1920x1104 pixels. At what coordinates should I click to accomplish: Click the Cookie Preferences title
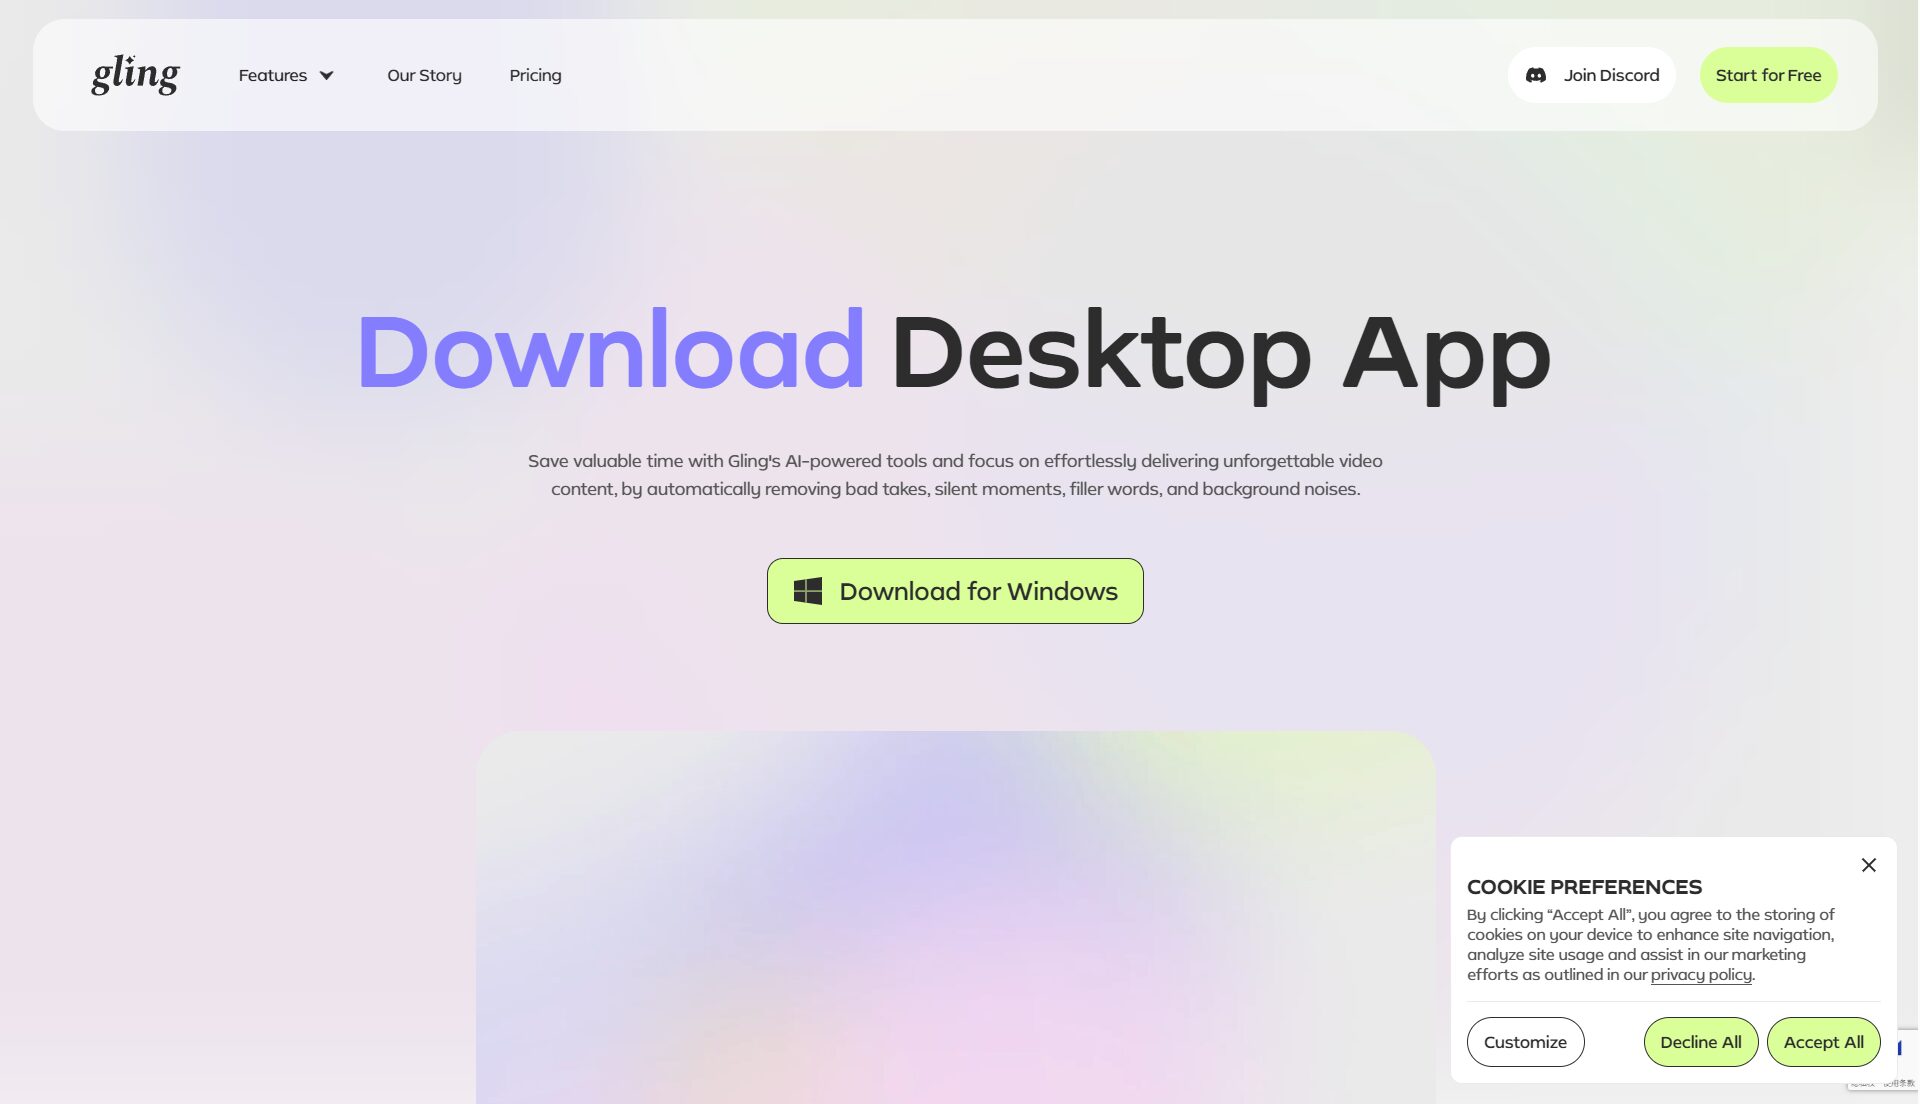click(1584, 887)
